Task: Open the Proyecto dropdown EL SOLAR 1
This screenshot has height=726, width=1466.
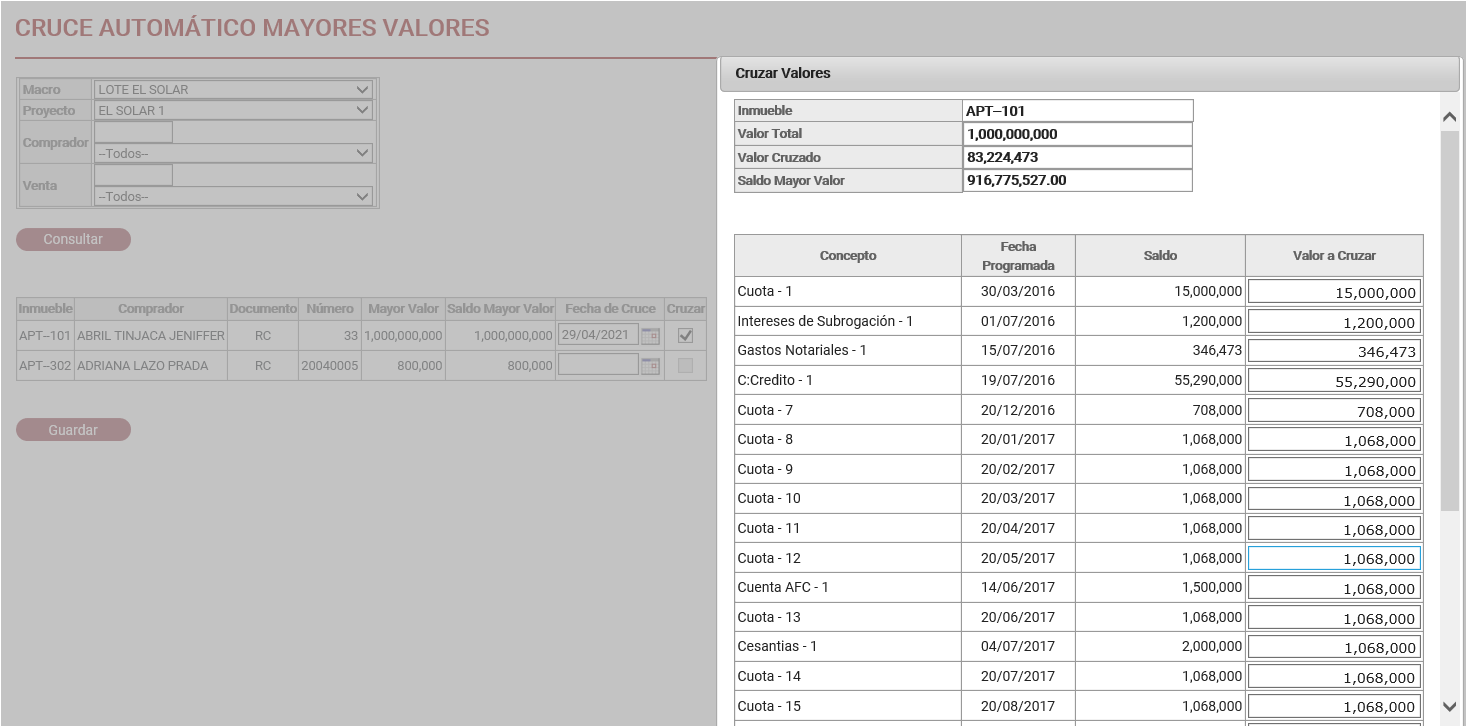Action: (233, 110)
